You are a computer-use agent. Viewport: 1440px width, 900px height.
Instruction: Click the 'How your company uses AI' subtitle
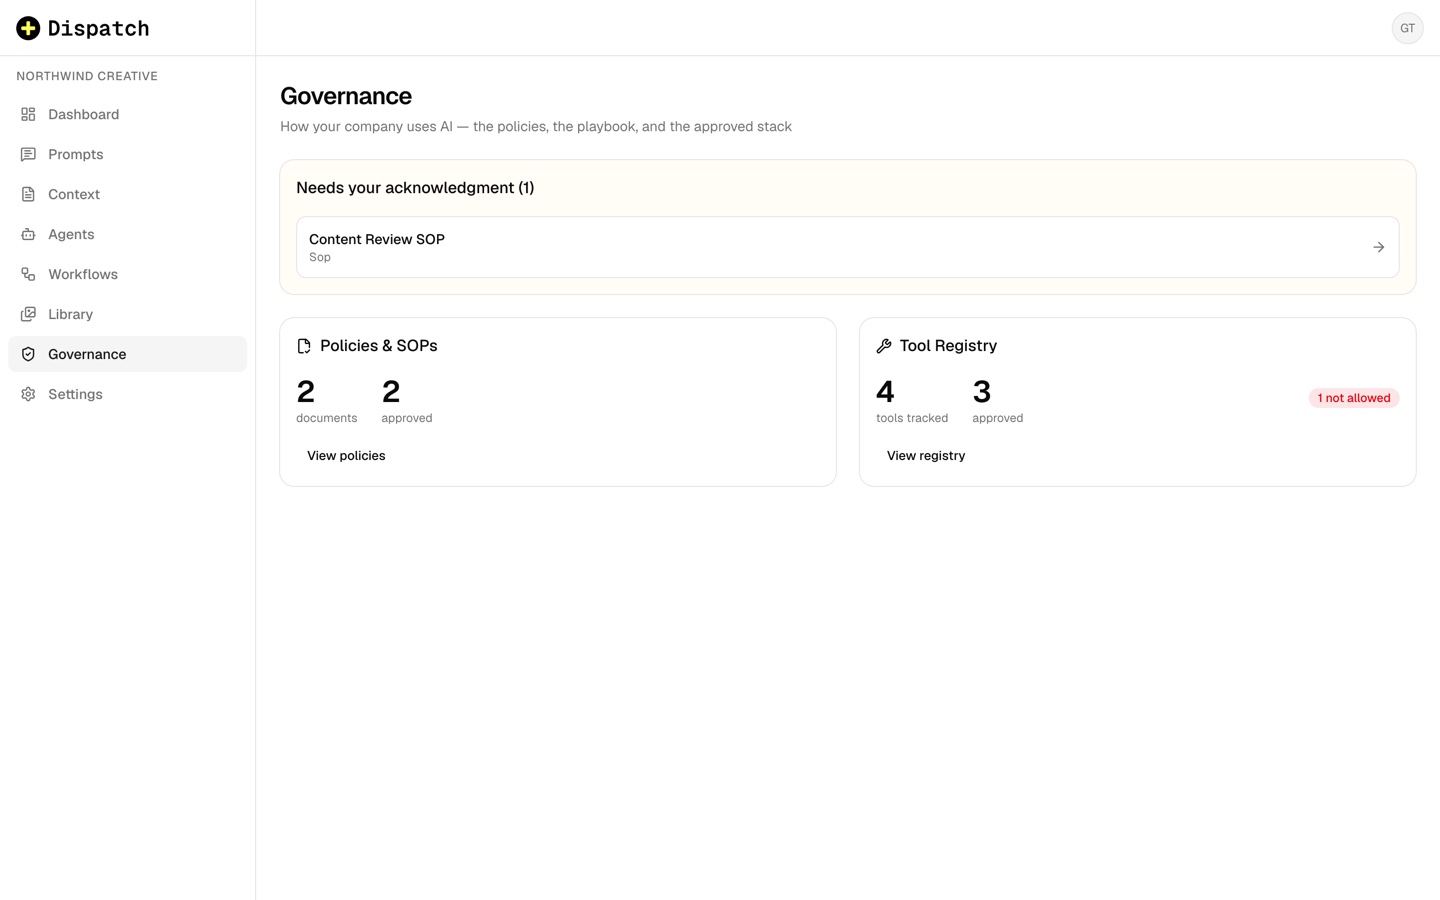[x=536, y=126]
